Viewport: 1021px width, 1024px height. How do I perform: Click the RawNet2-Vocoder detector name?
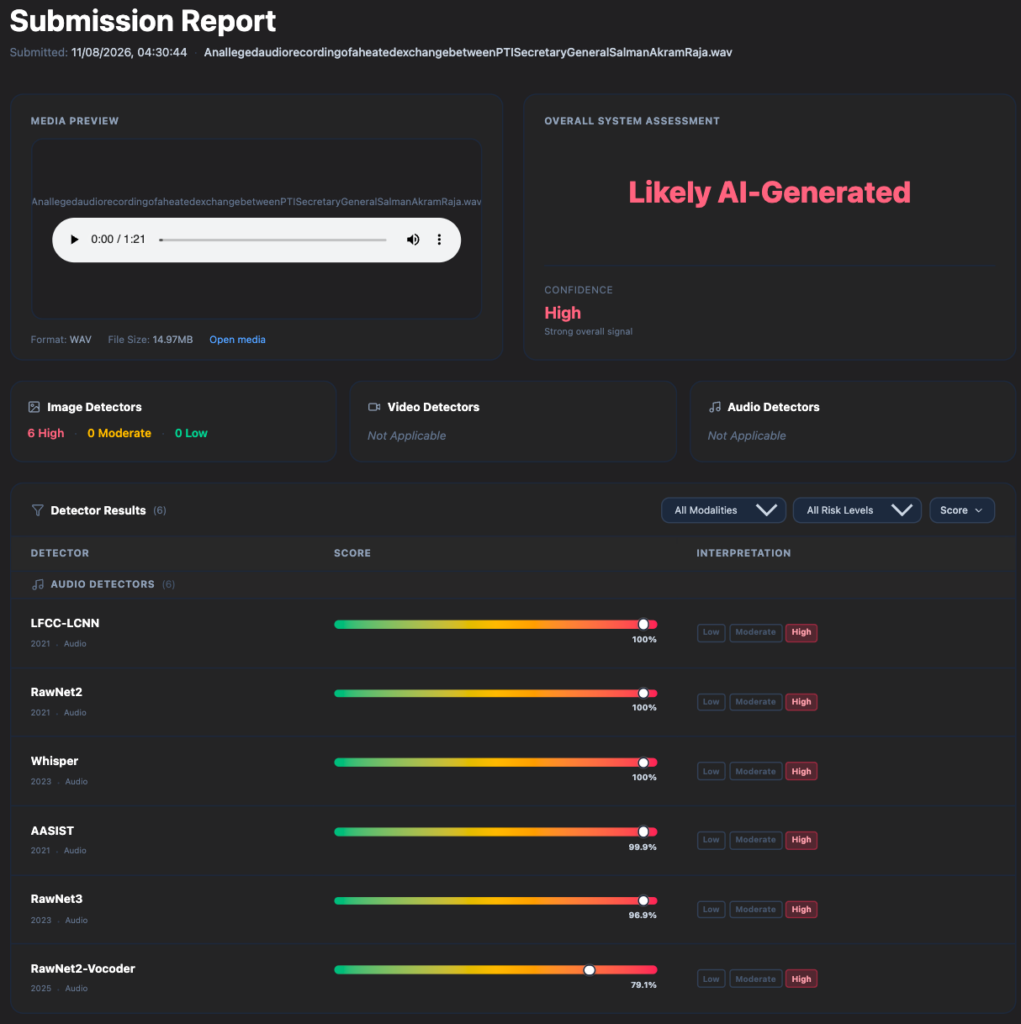tap(83, 968)
